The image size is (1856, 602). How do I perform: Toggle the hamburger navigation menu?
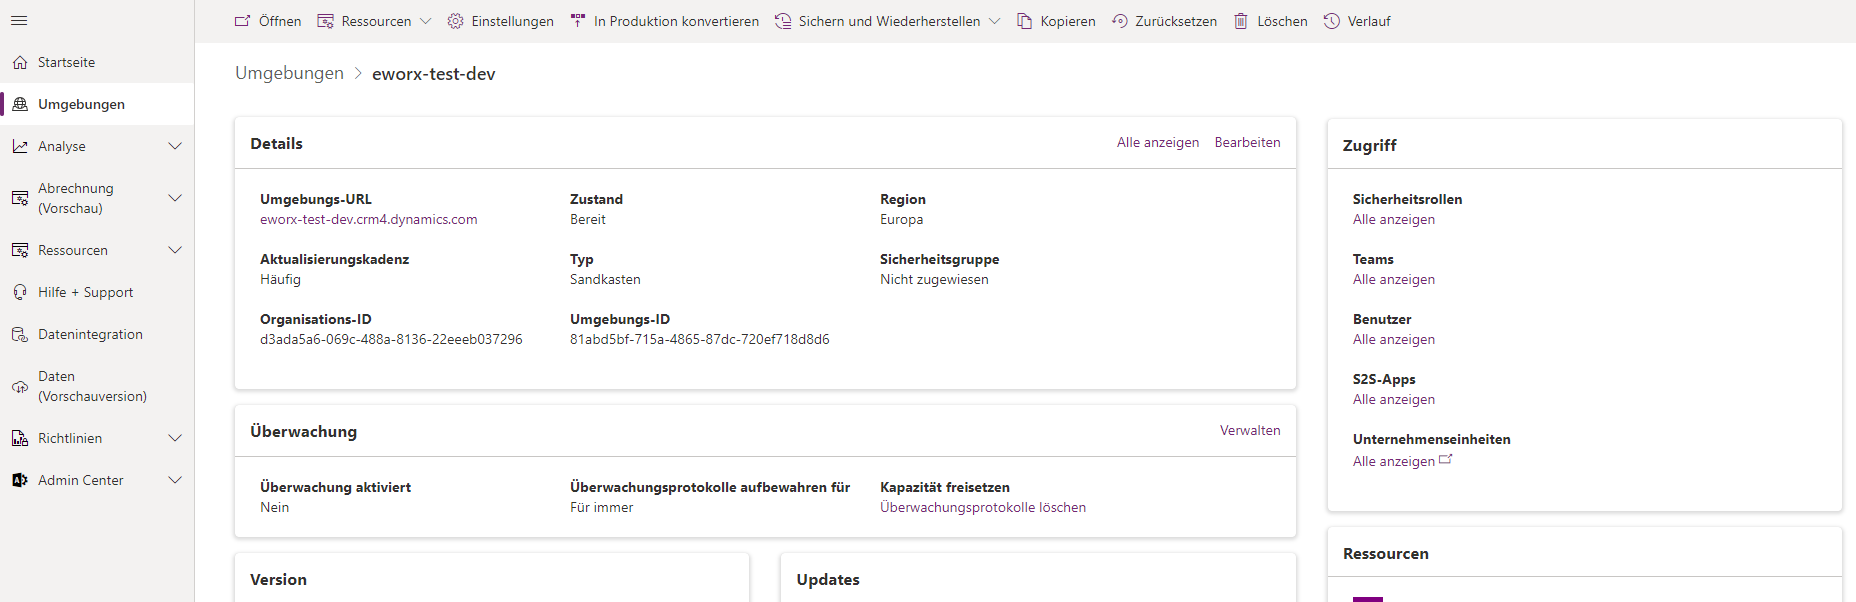19,20
